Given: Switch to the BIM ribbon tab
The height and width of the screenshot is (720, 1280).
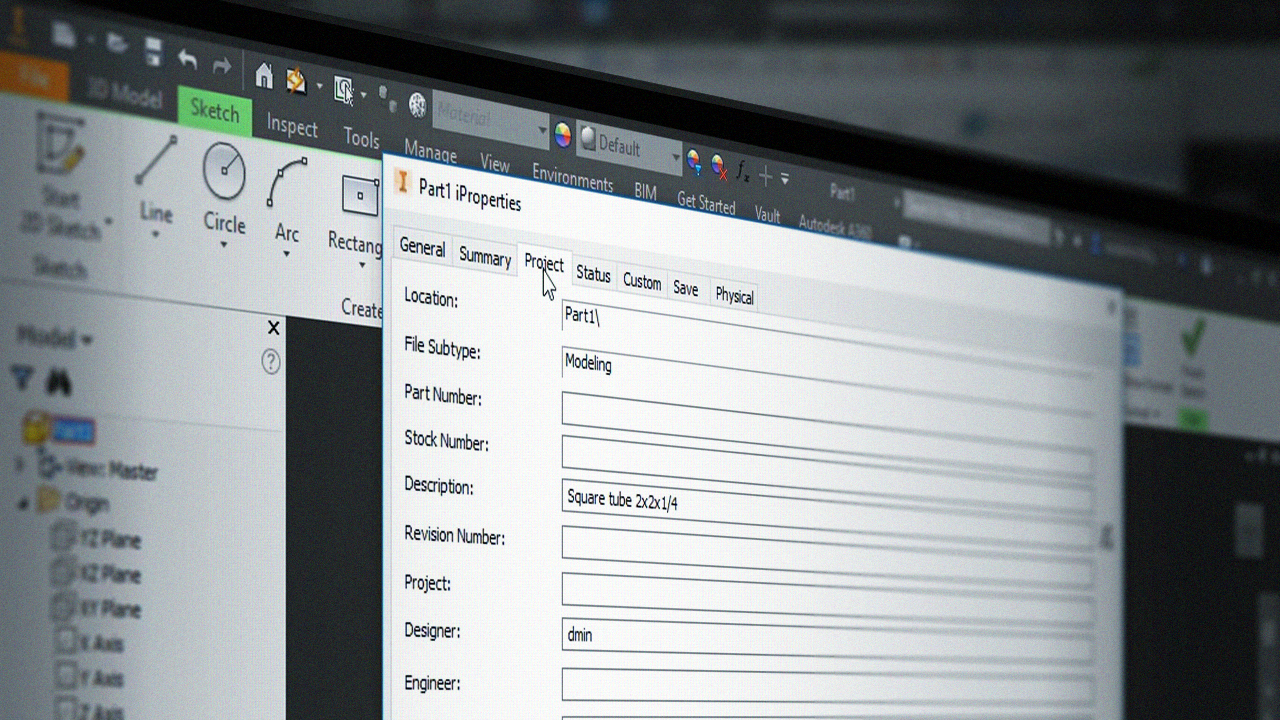Looking at the screenshot, I should (x=645, y=191).
